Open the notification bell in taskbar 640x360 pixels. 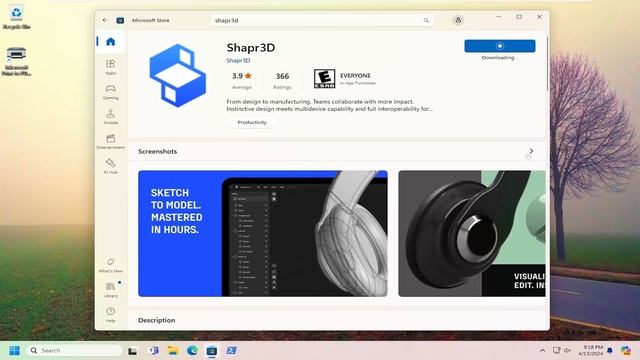(610, 351)
